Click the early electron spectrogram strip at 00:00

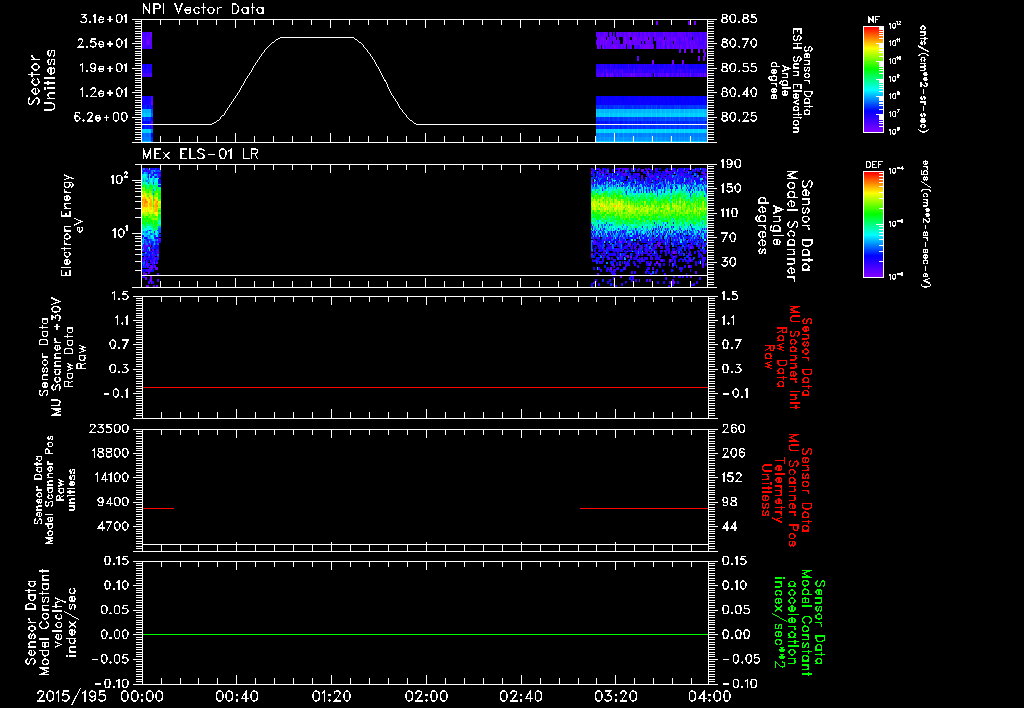pos(151,227)
